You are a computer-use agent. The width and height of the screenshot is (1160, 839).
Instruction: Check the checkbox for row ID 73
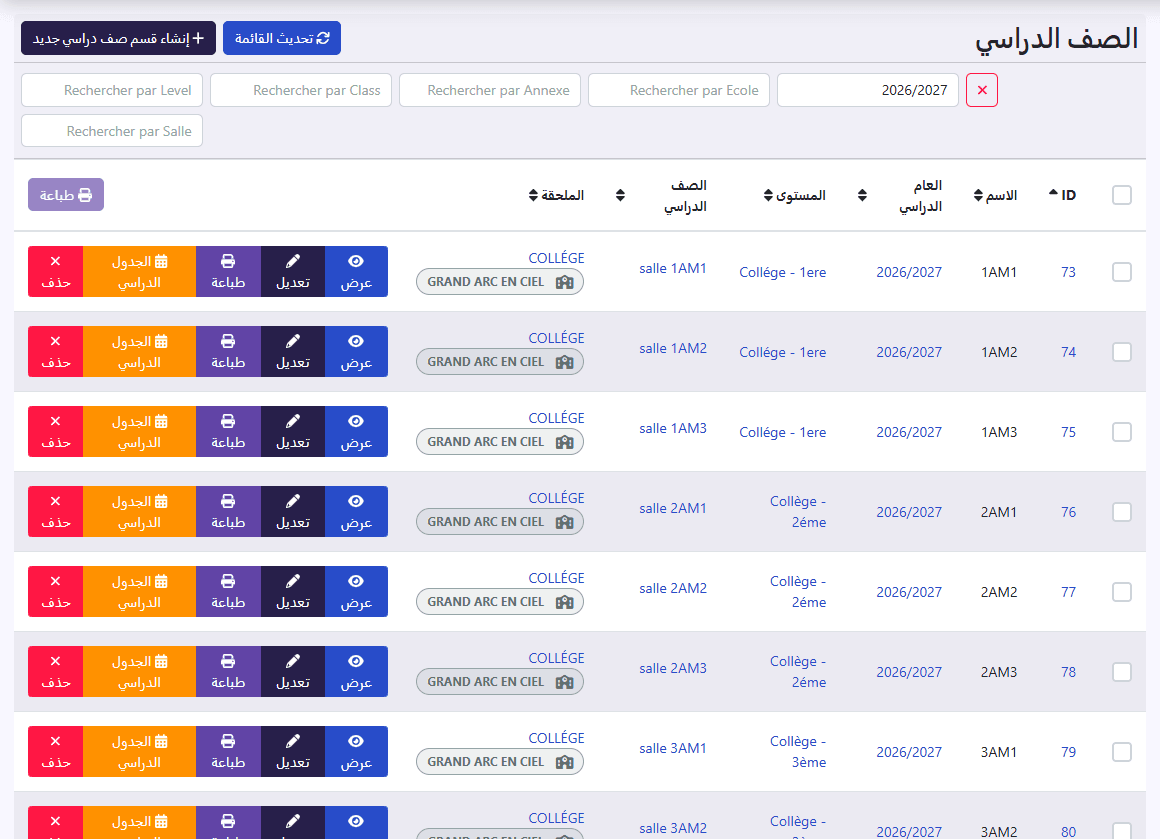pyautogui.click(x=1122, y=272)
